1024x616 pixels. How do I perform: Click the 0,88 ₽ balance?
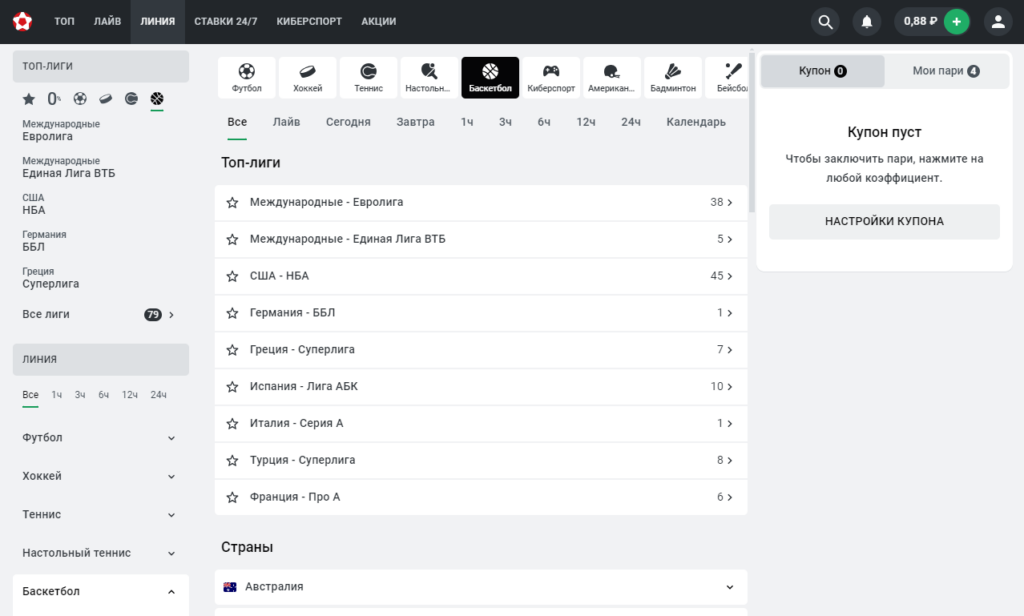(920, 22)
